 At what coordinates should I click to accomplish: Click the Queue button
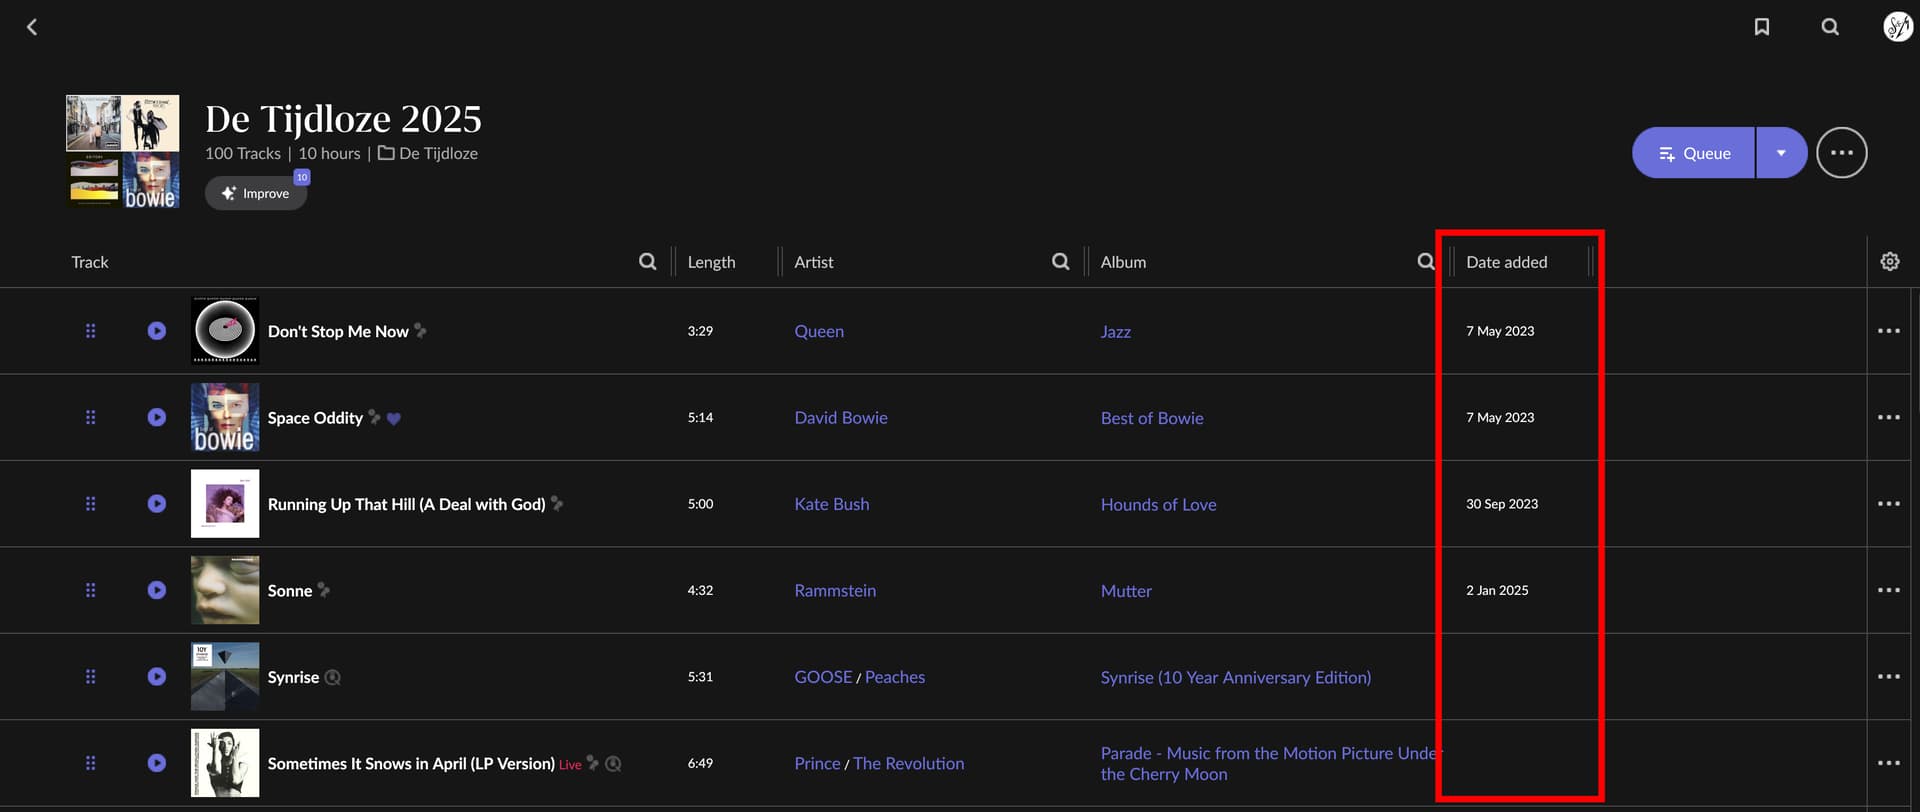[x=1693, y=153]
